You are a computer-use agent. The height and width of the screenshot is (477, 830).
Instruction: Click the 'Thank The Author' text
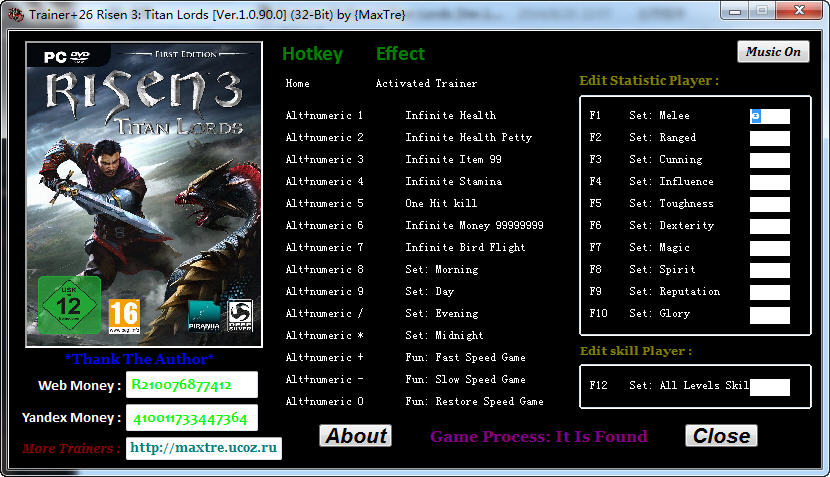[x=139, y=359]
